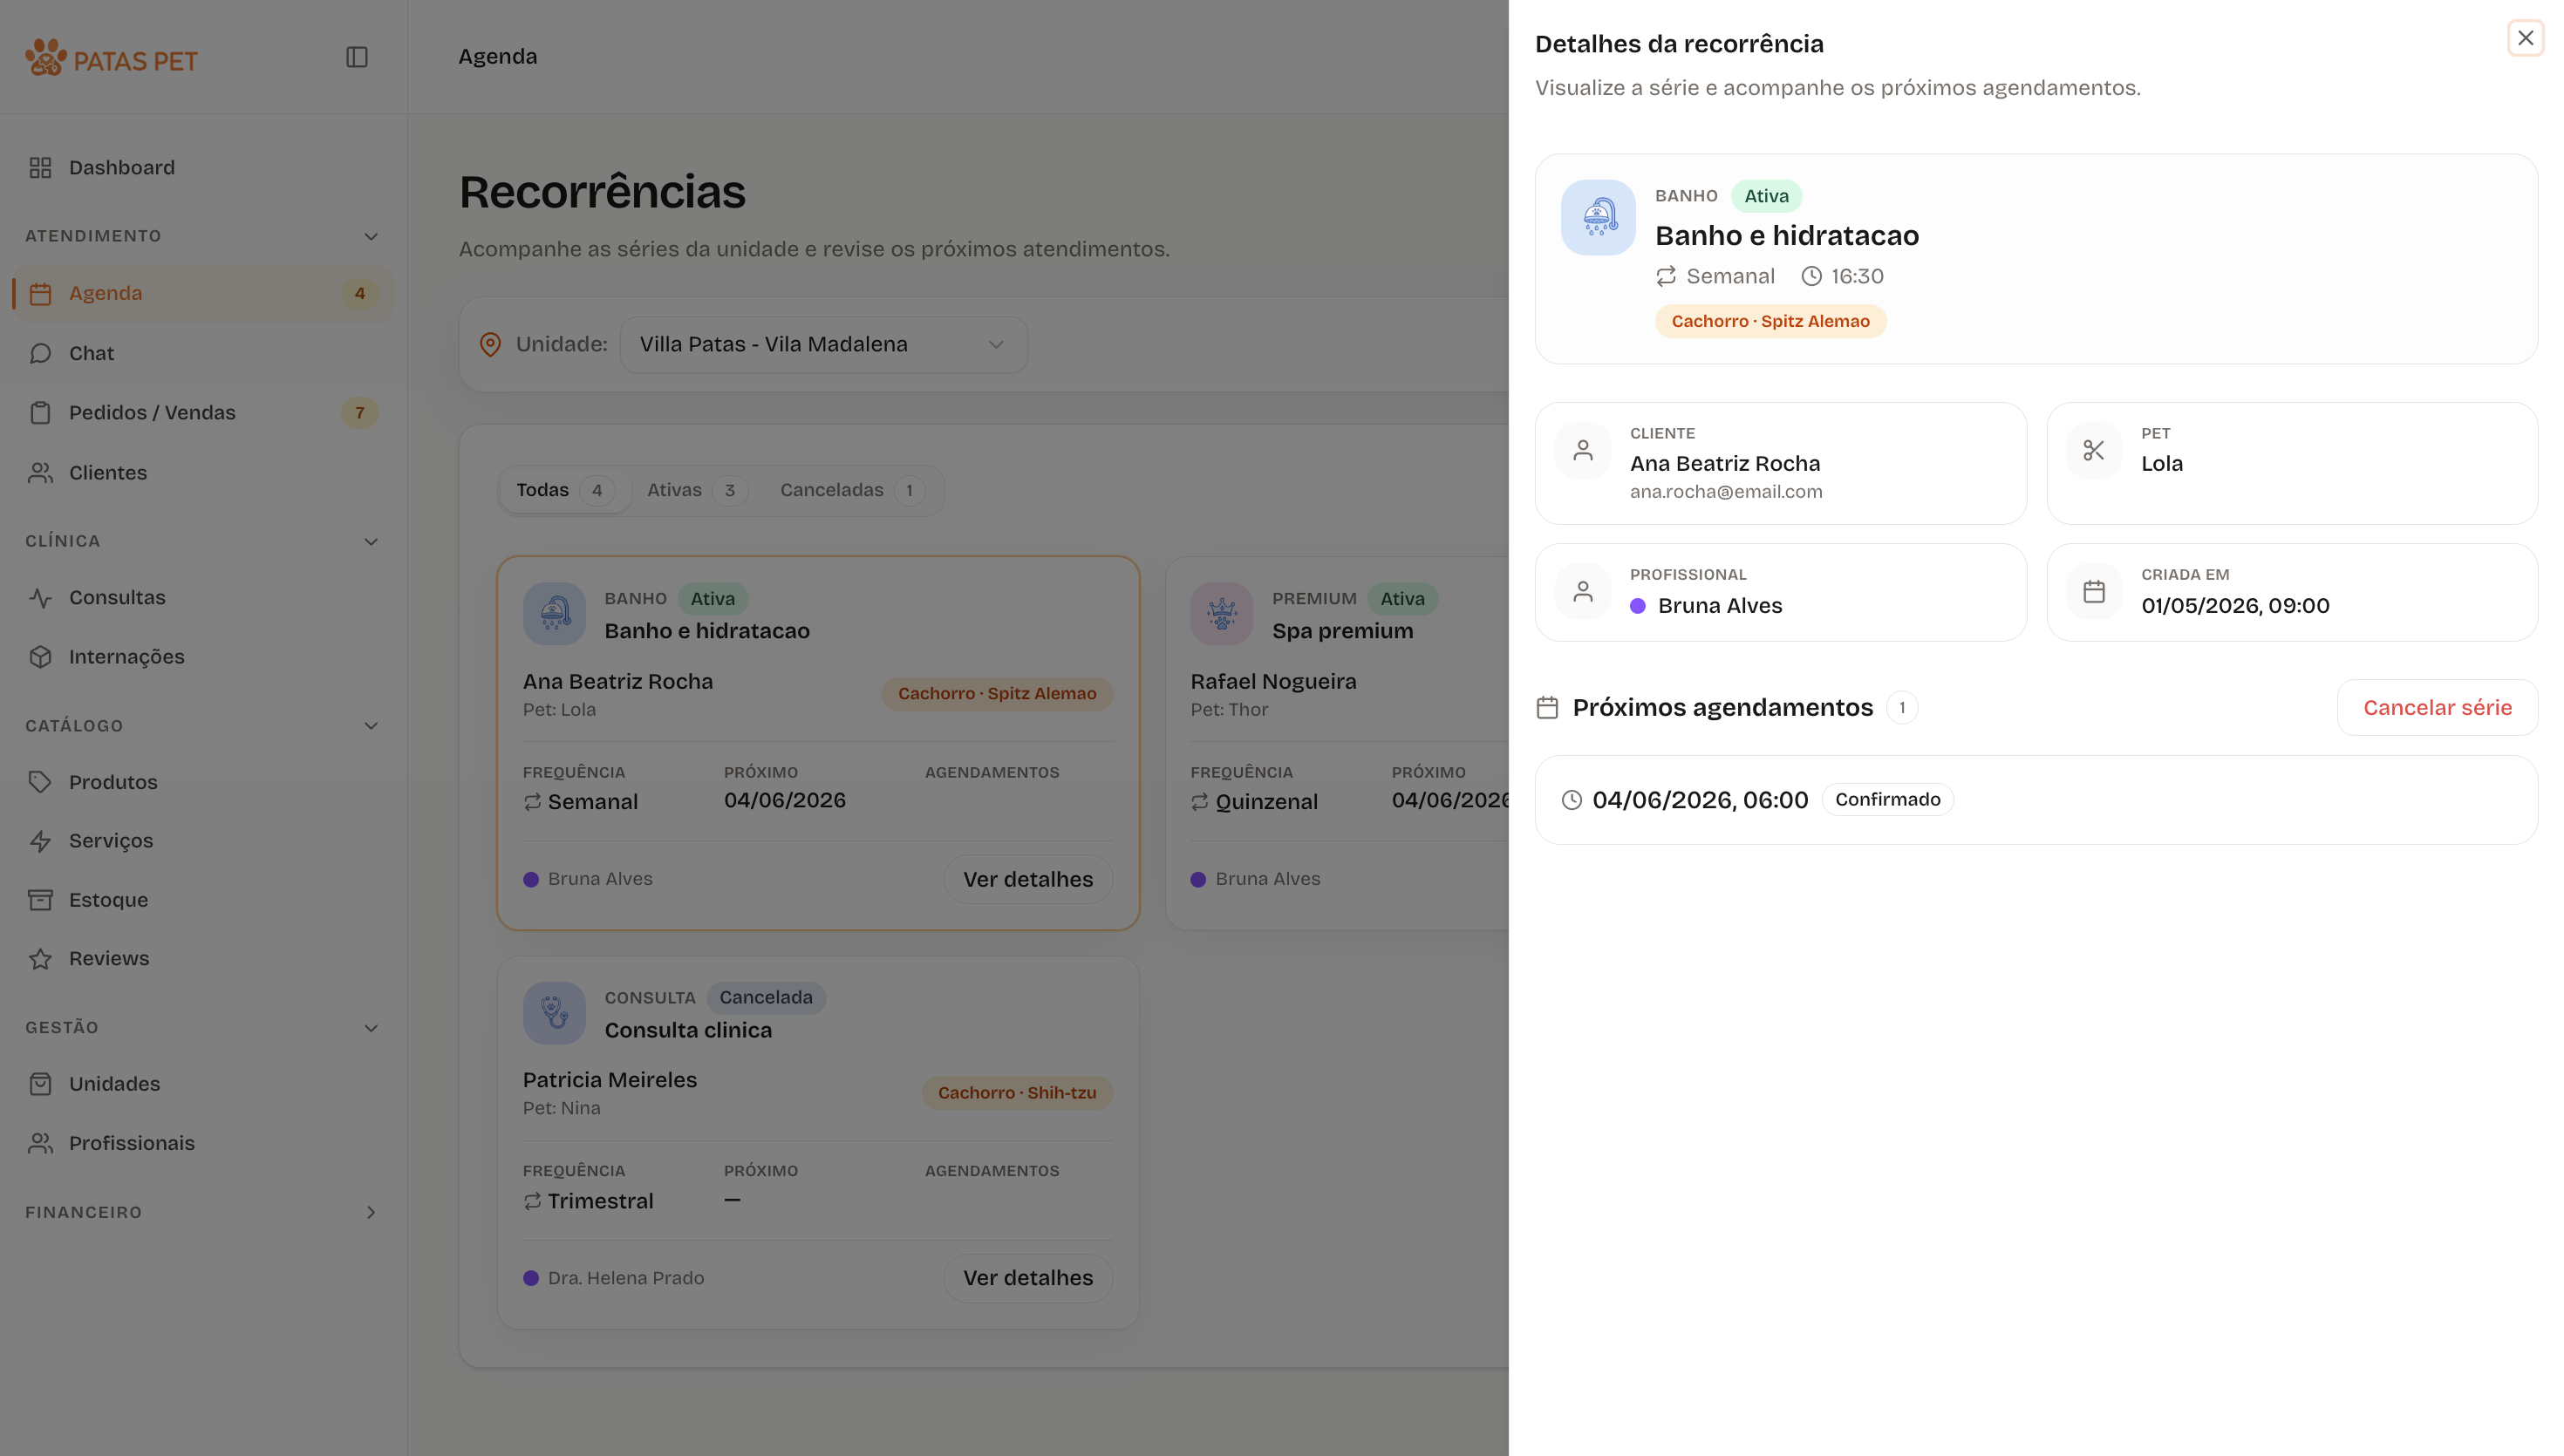Click the Unidades store icon

click(40, 1084)
